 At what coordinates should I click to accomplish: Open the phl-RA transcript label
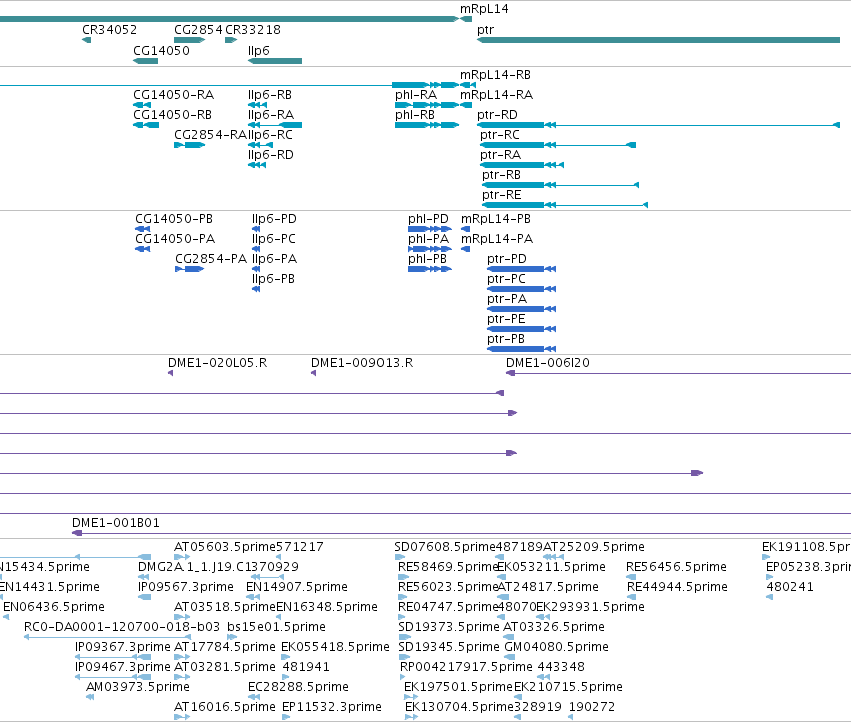(416, 95)
